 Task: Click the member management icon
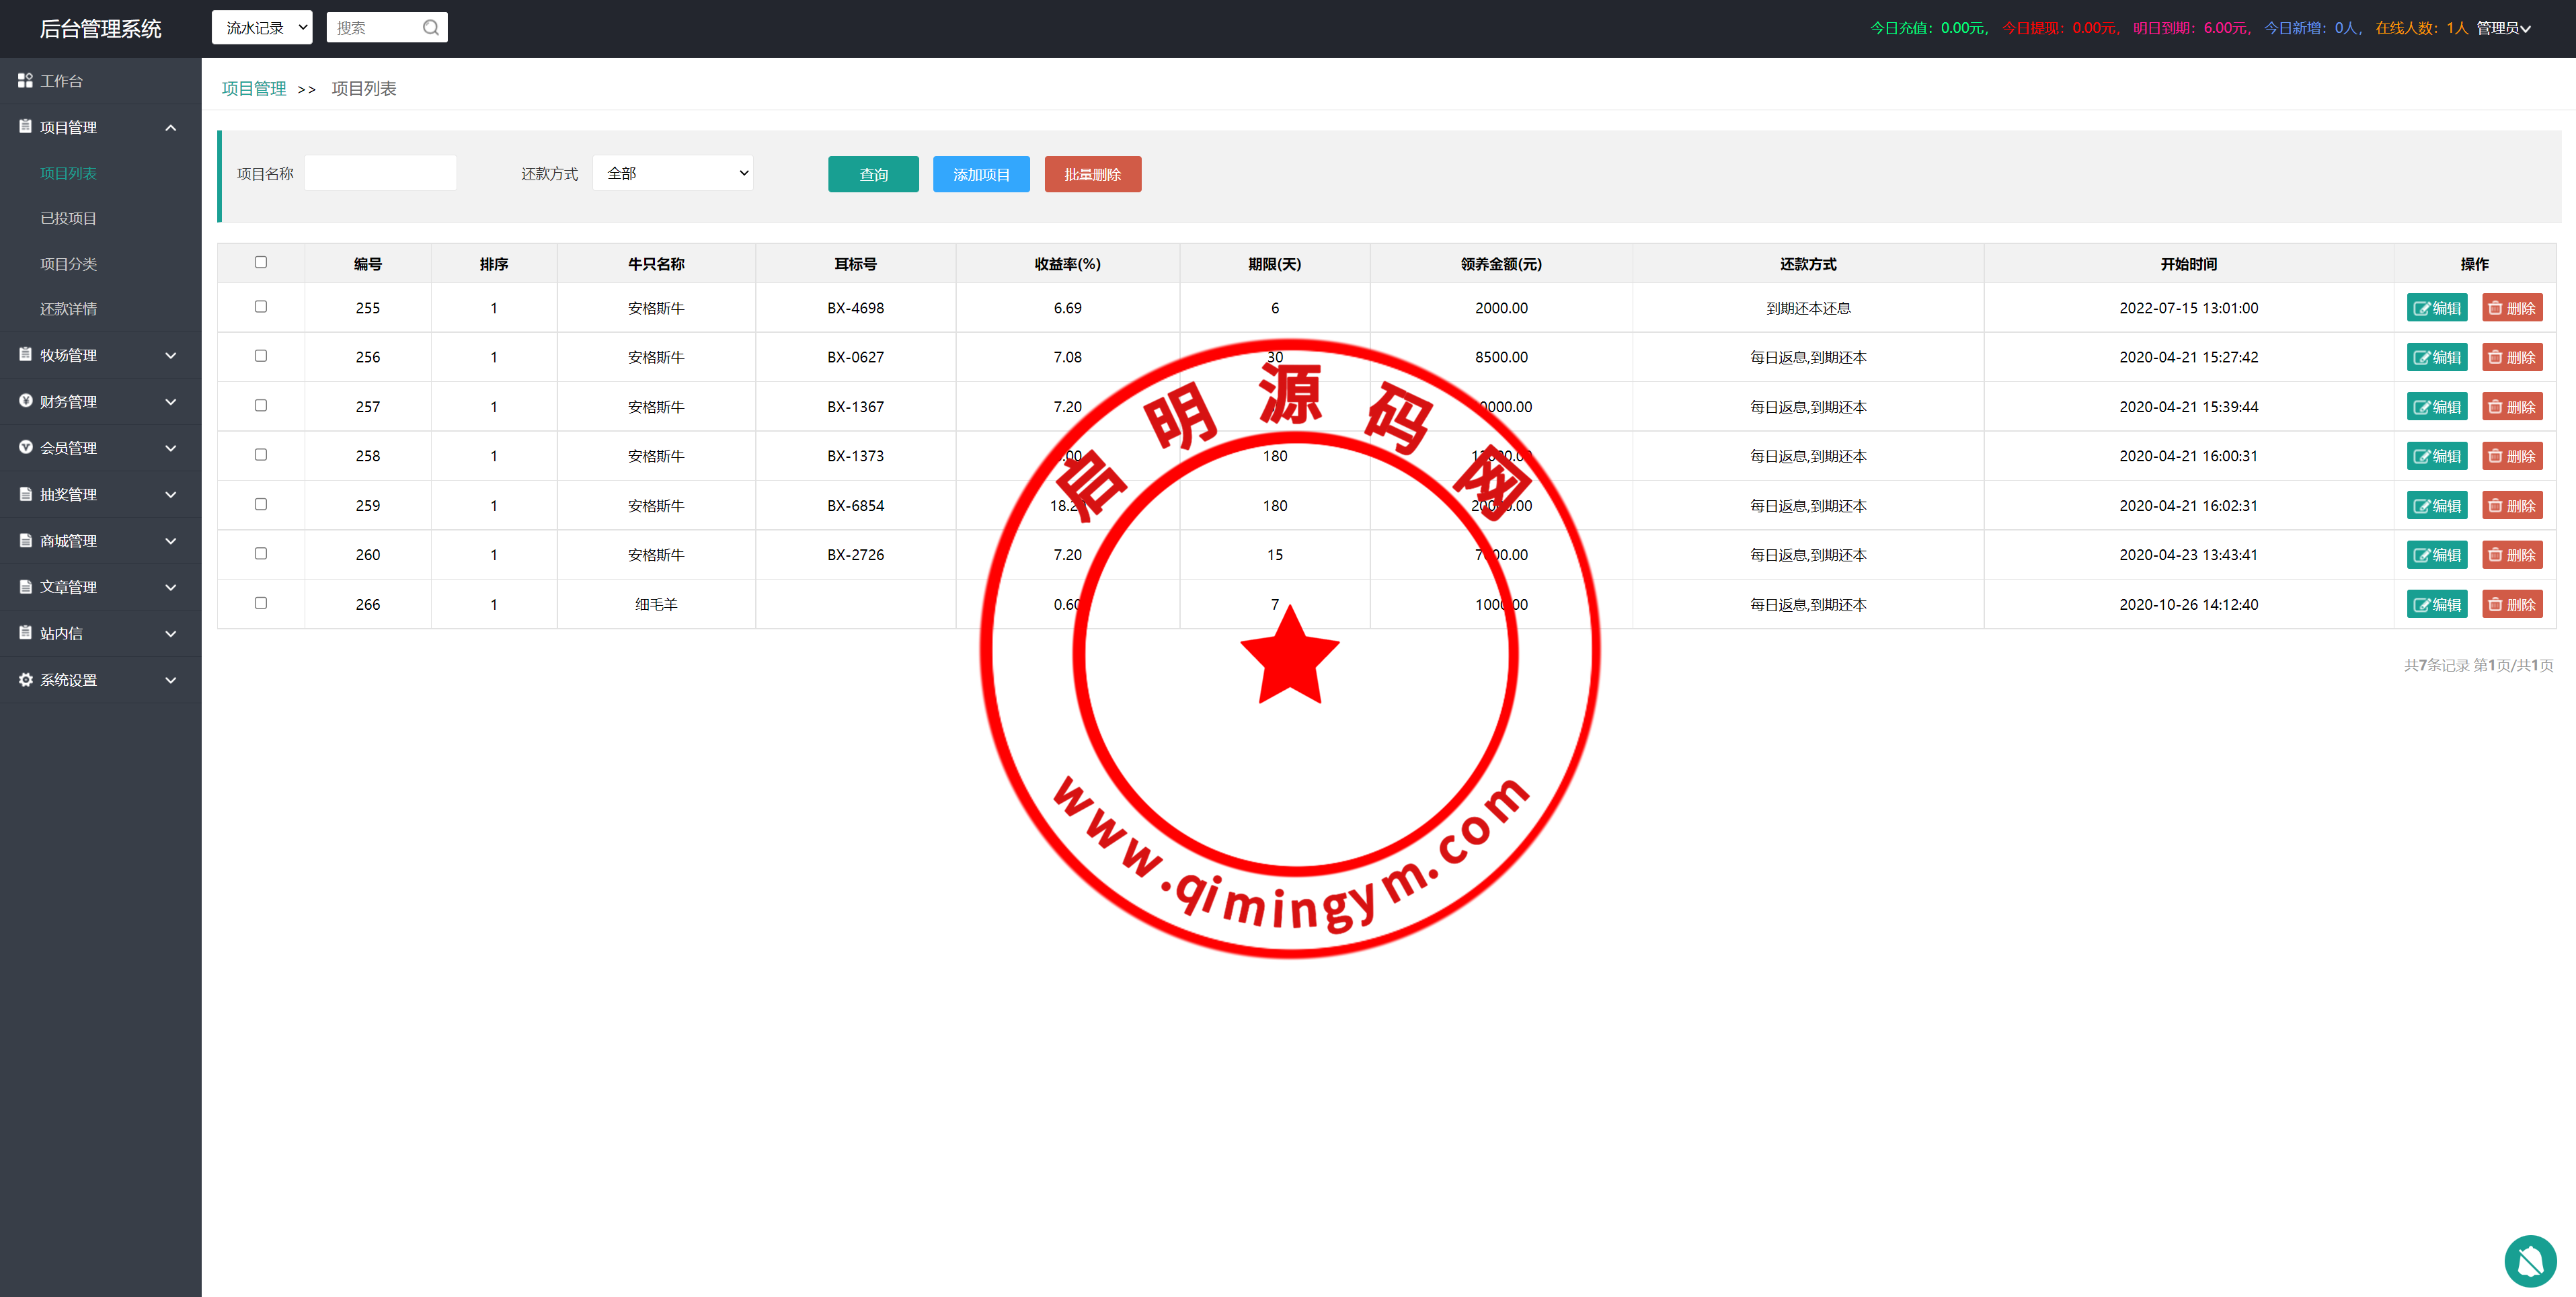coord(25,447)
